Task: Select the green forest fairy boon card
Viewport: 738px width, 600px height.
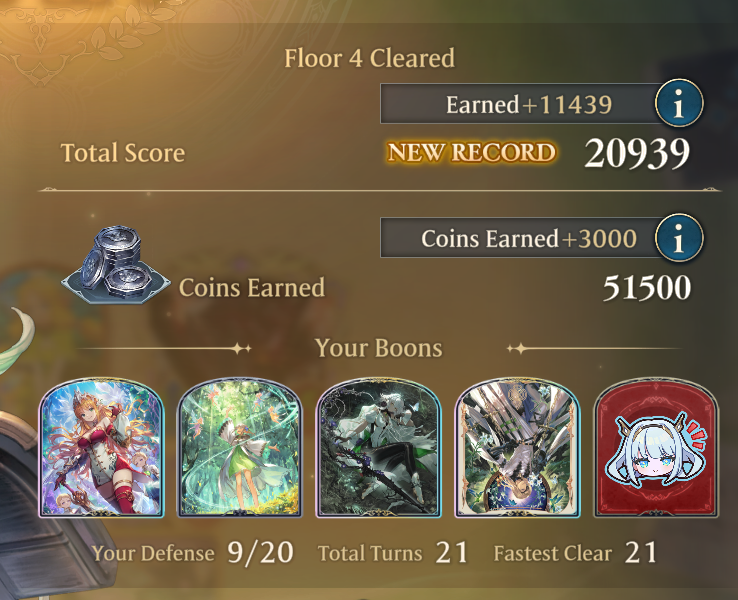Action: [240, 448]
